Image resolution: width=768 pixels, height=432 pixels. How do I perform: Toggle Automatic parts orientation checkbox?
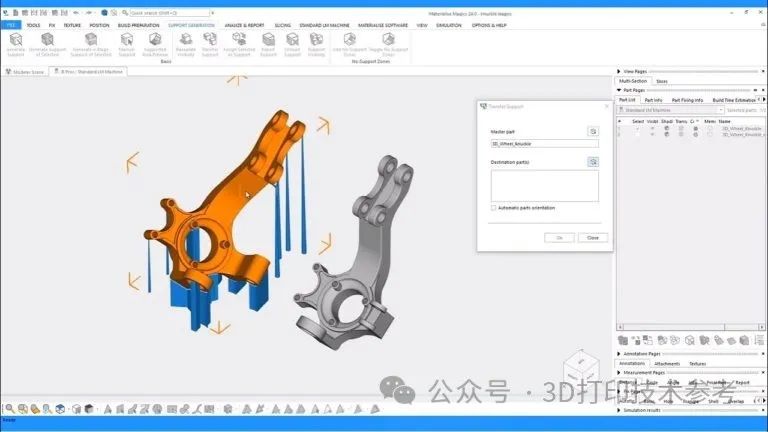pos(494,208)
